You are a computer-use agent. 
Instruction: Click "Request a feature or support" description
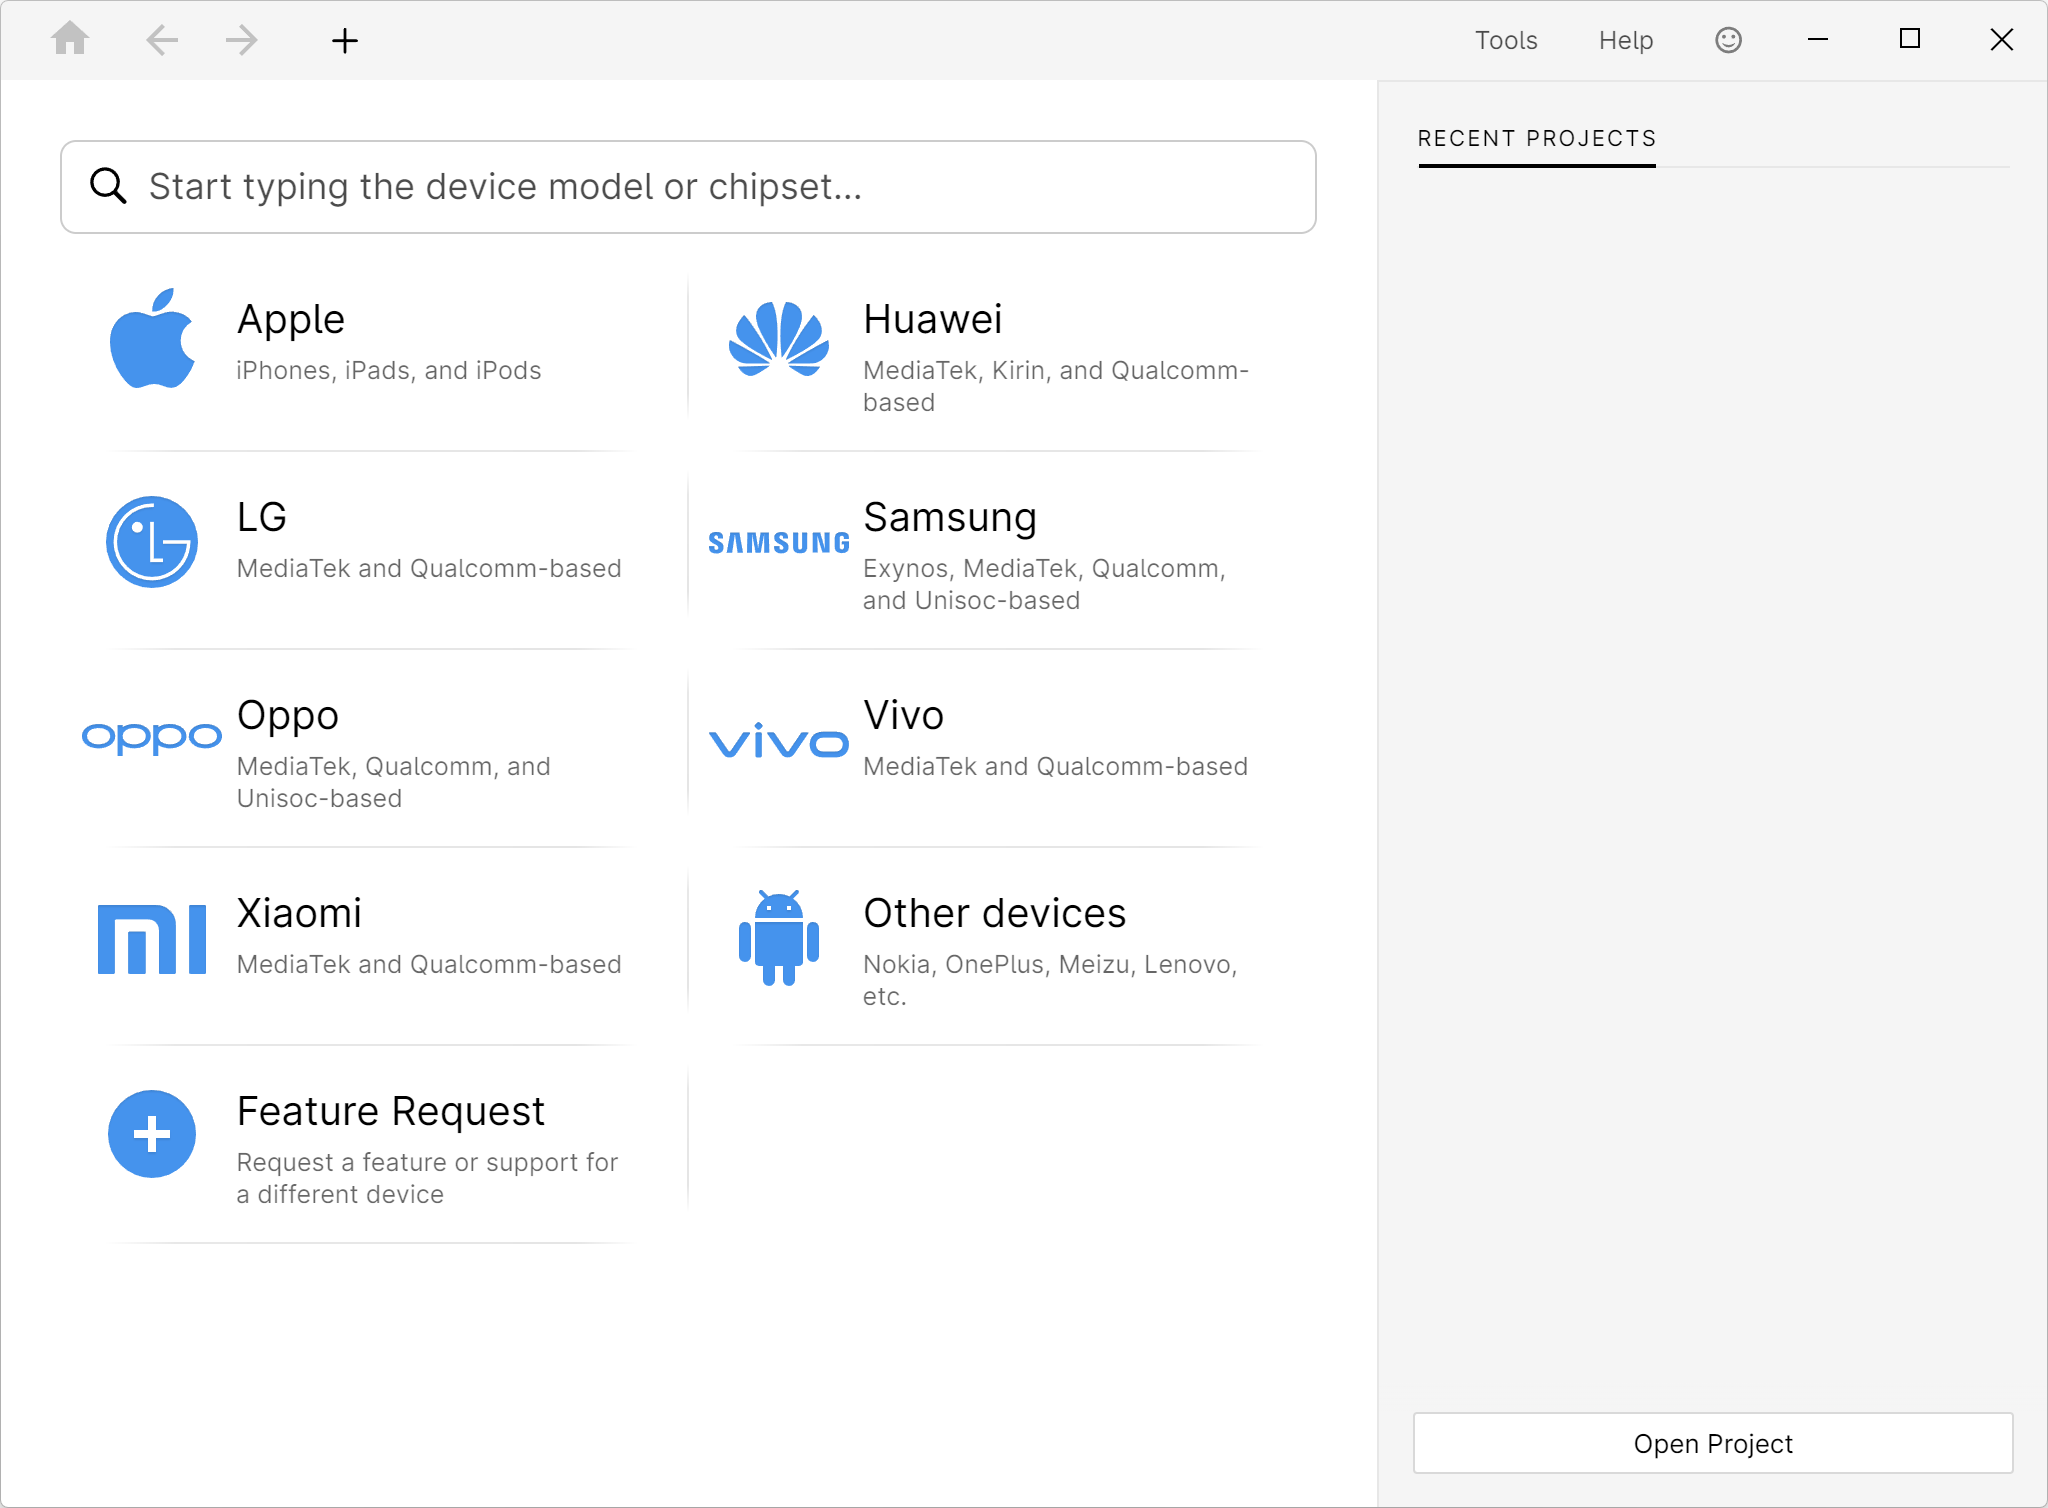(428, 1178)
